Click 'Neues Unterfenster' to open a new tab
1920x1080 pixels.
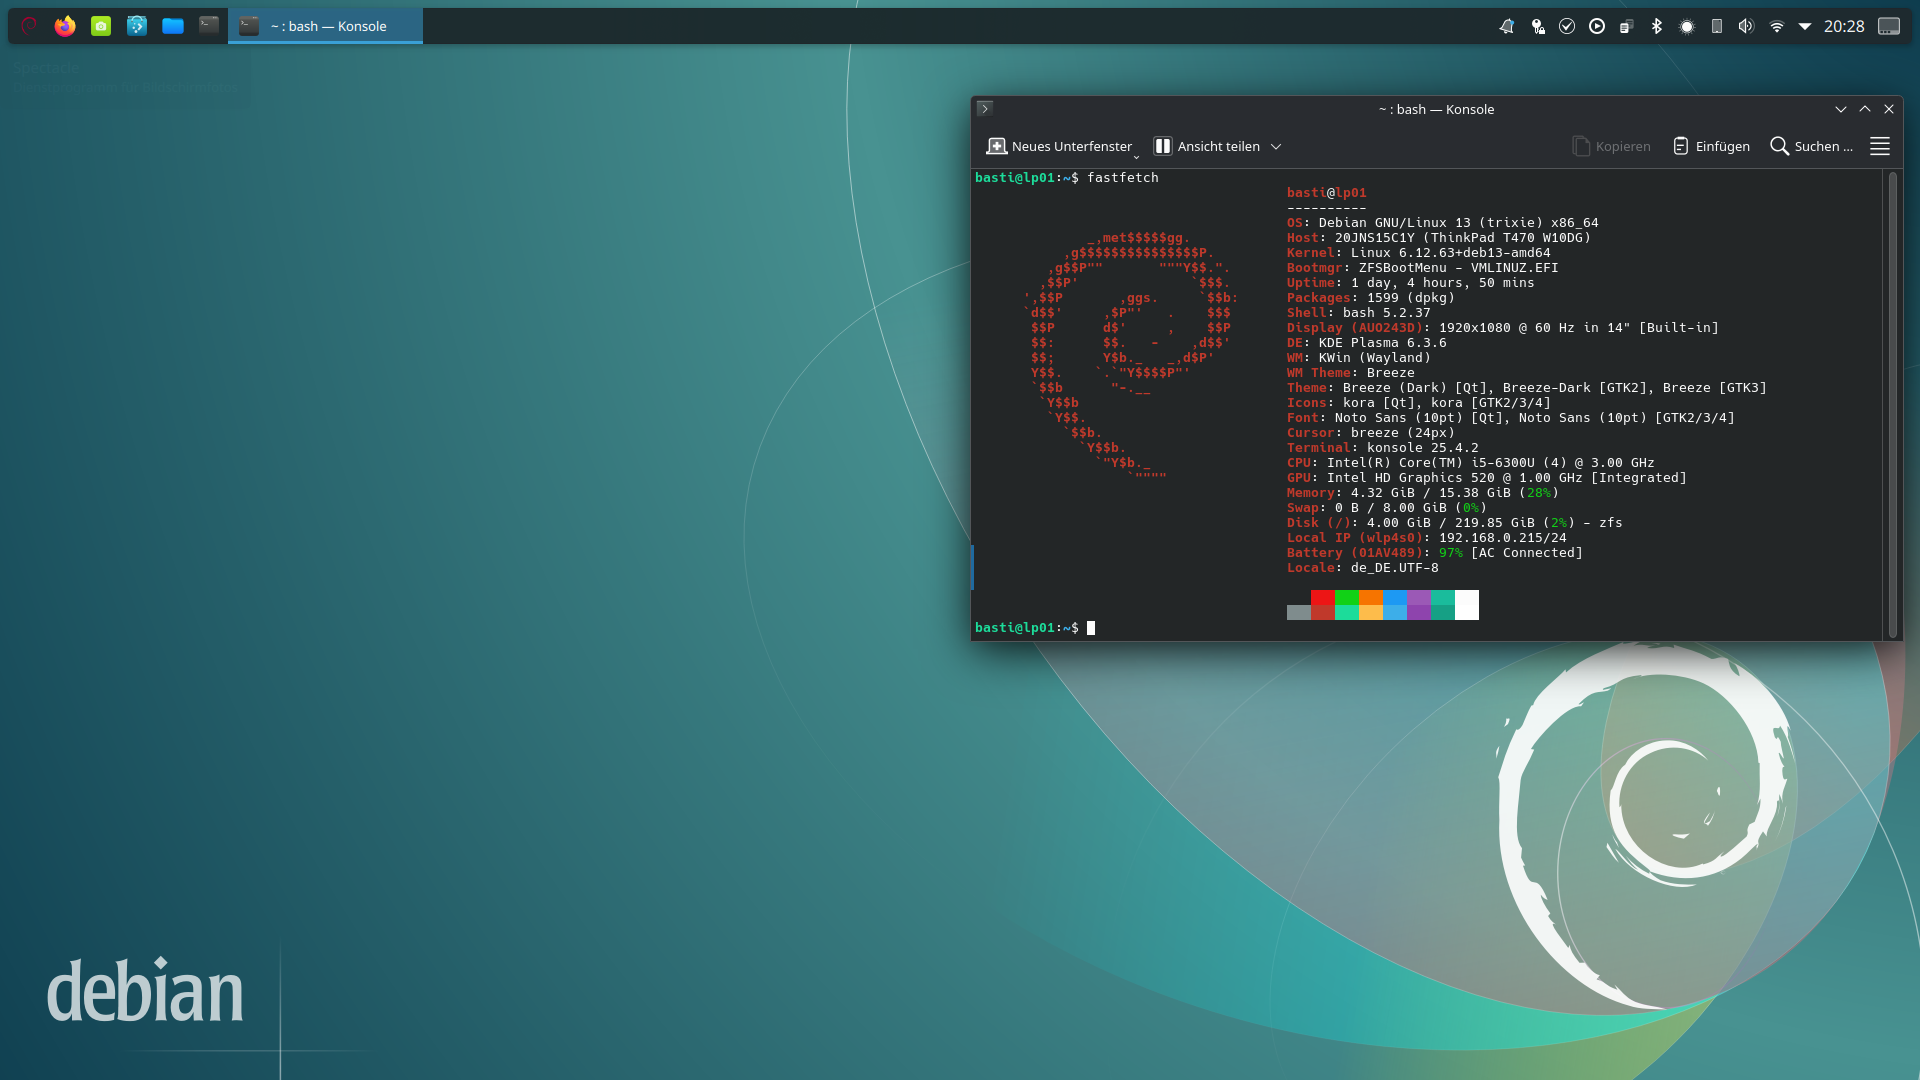pos(1059,146)
